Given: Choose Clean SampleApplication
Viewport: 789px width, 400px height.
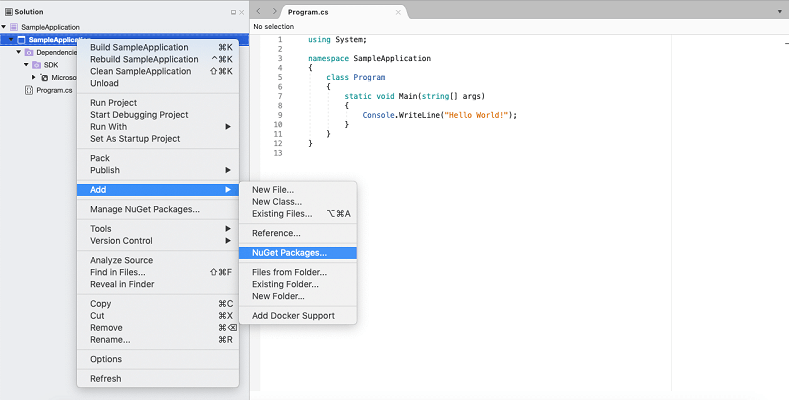Looking at the screenshot, I should tap(157, 71).
